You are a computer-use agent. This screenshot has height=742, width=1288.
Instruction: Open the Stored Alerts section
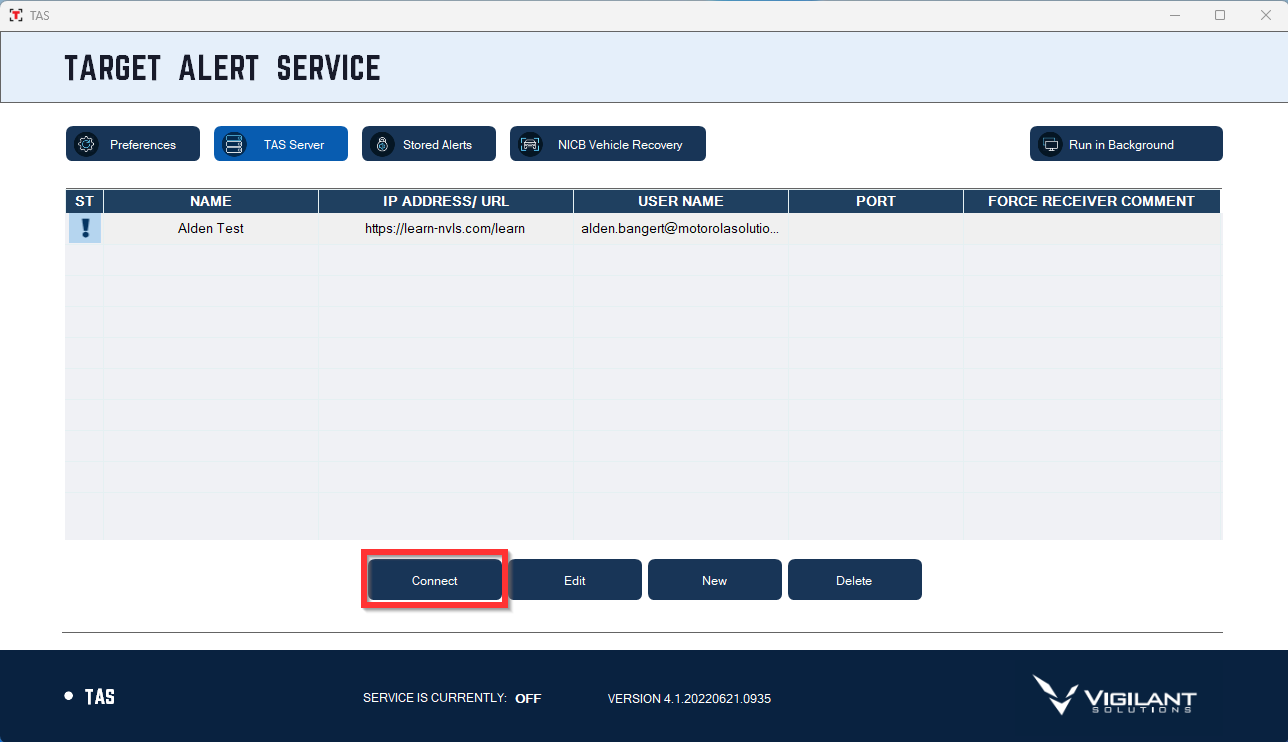[429, 143]
